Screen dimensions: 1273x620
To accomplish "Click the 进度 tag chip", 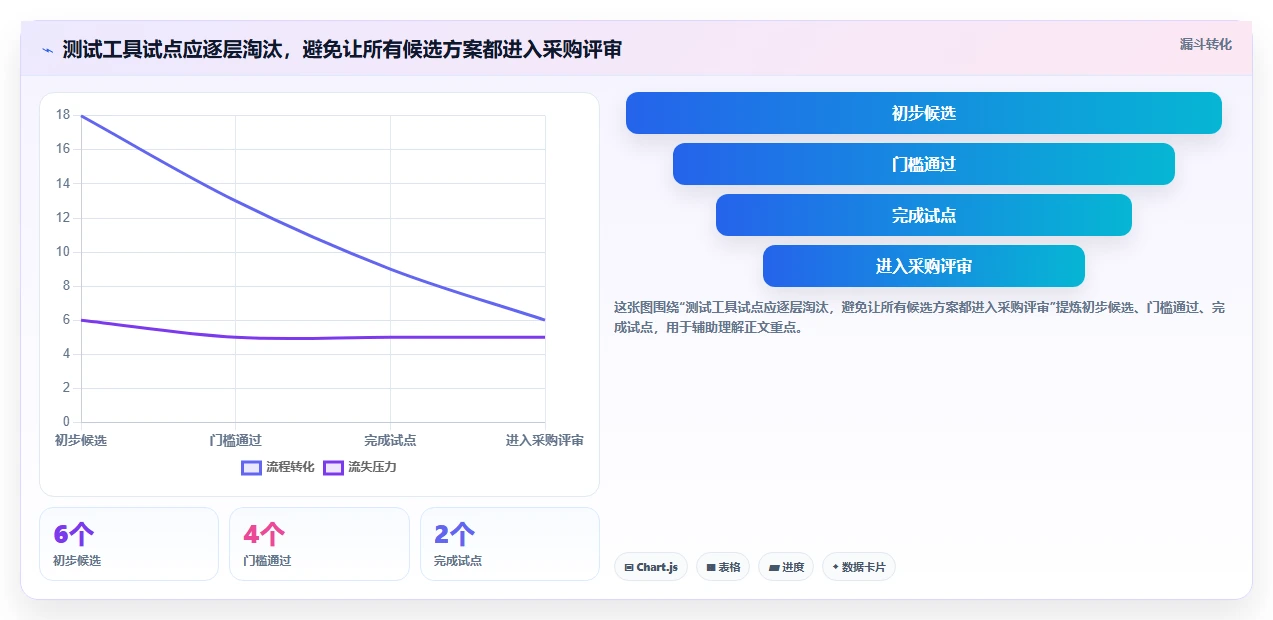I will point(786,567).
